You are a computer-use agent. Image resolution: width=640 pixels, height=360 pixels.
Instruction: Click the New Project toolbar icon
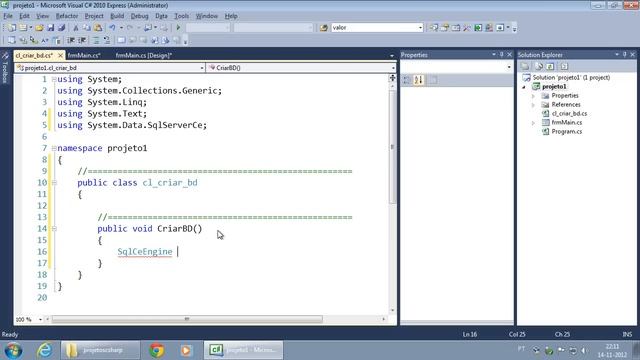[x=12, y=28]
